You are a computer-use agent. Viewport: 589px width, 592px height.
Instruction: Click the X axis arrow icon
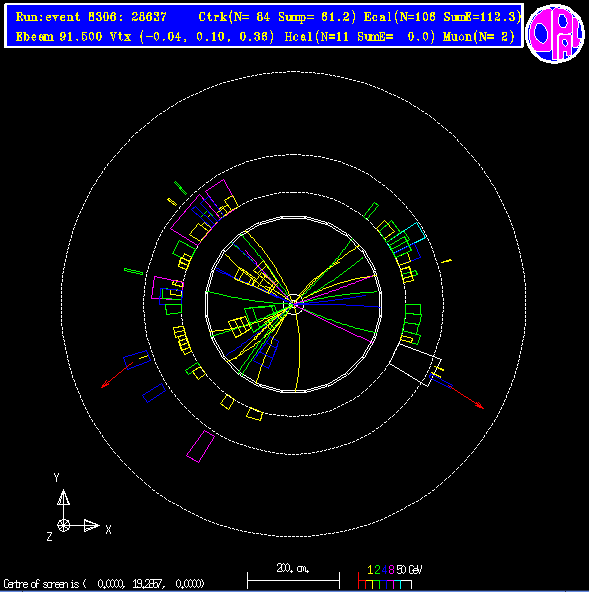(91, 526)
